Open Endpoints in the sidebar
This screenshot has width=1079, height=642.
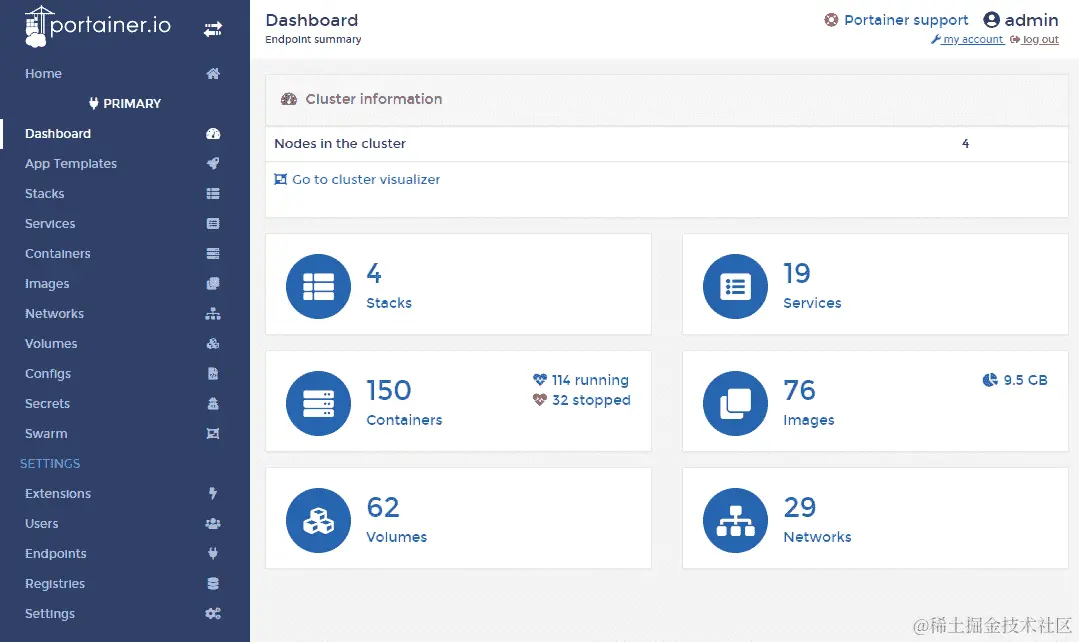[x=56, y=553]
